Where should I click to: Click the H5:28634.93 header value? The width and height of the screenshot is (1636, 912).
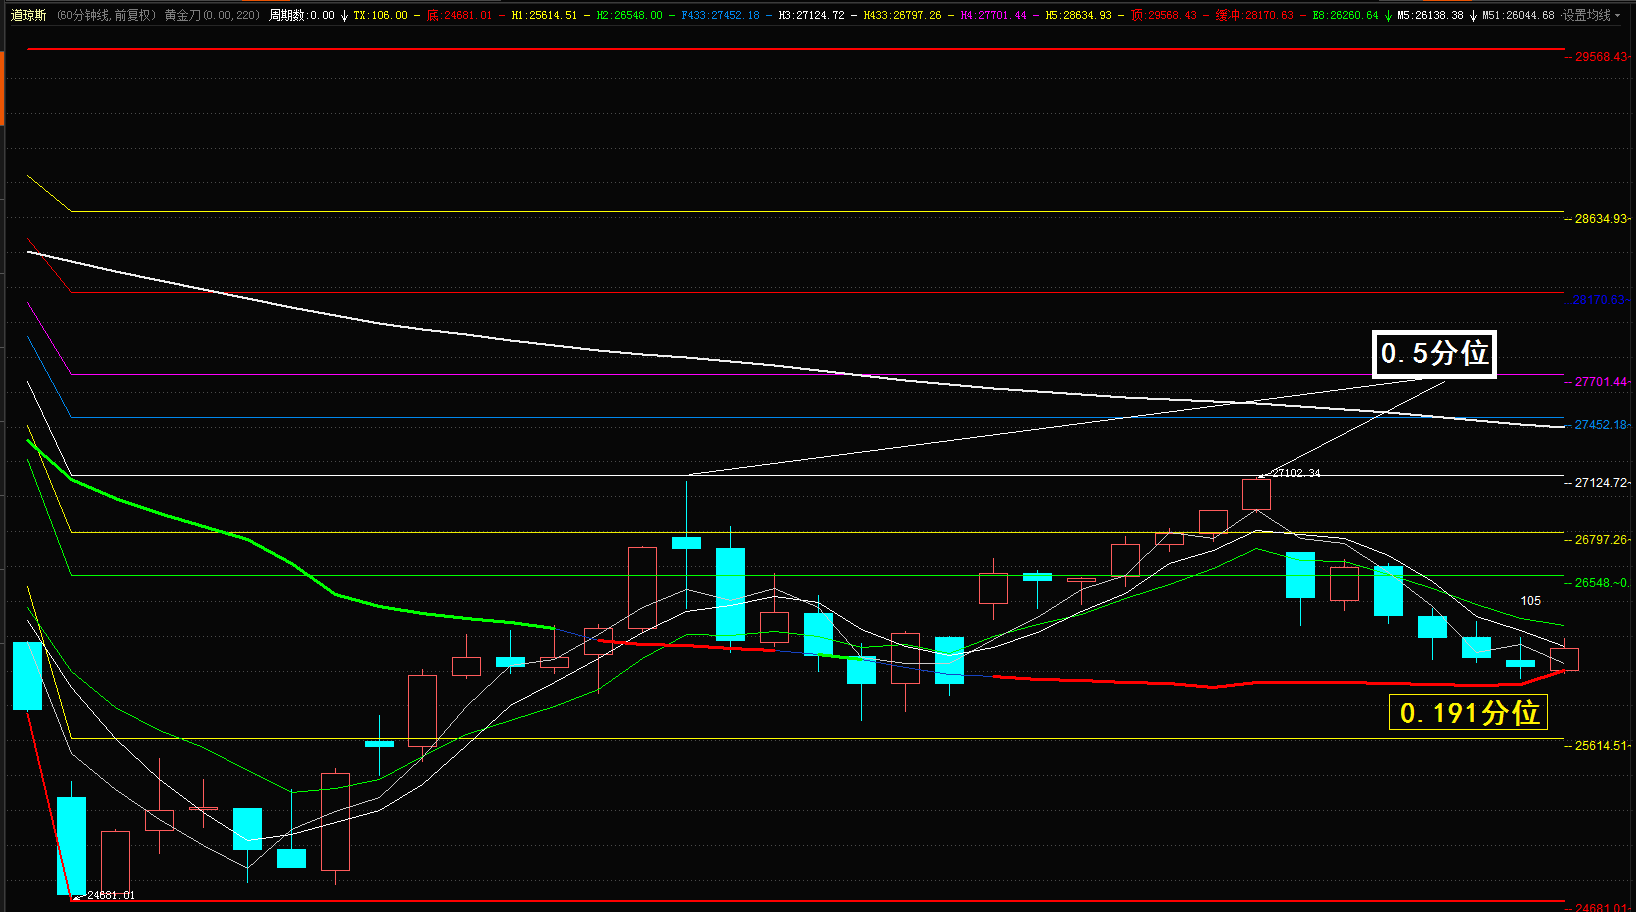[1078, 15]
